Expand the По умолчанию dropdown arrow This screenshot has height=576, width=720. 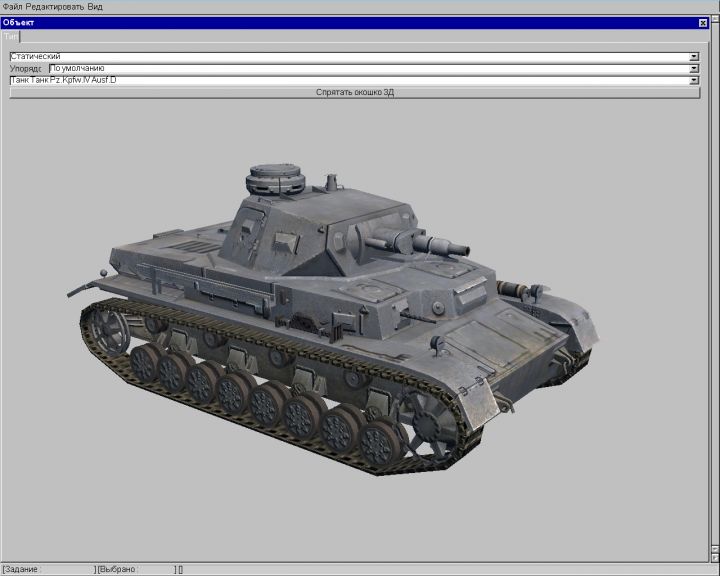coord(694,69)
